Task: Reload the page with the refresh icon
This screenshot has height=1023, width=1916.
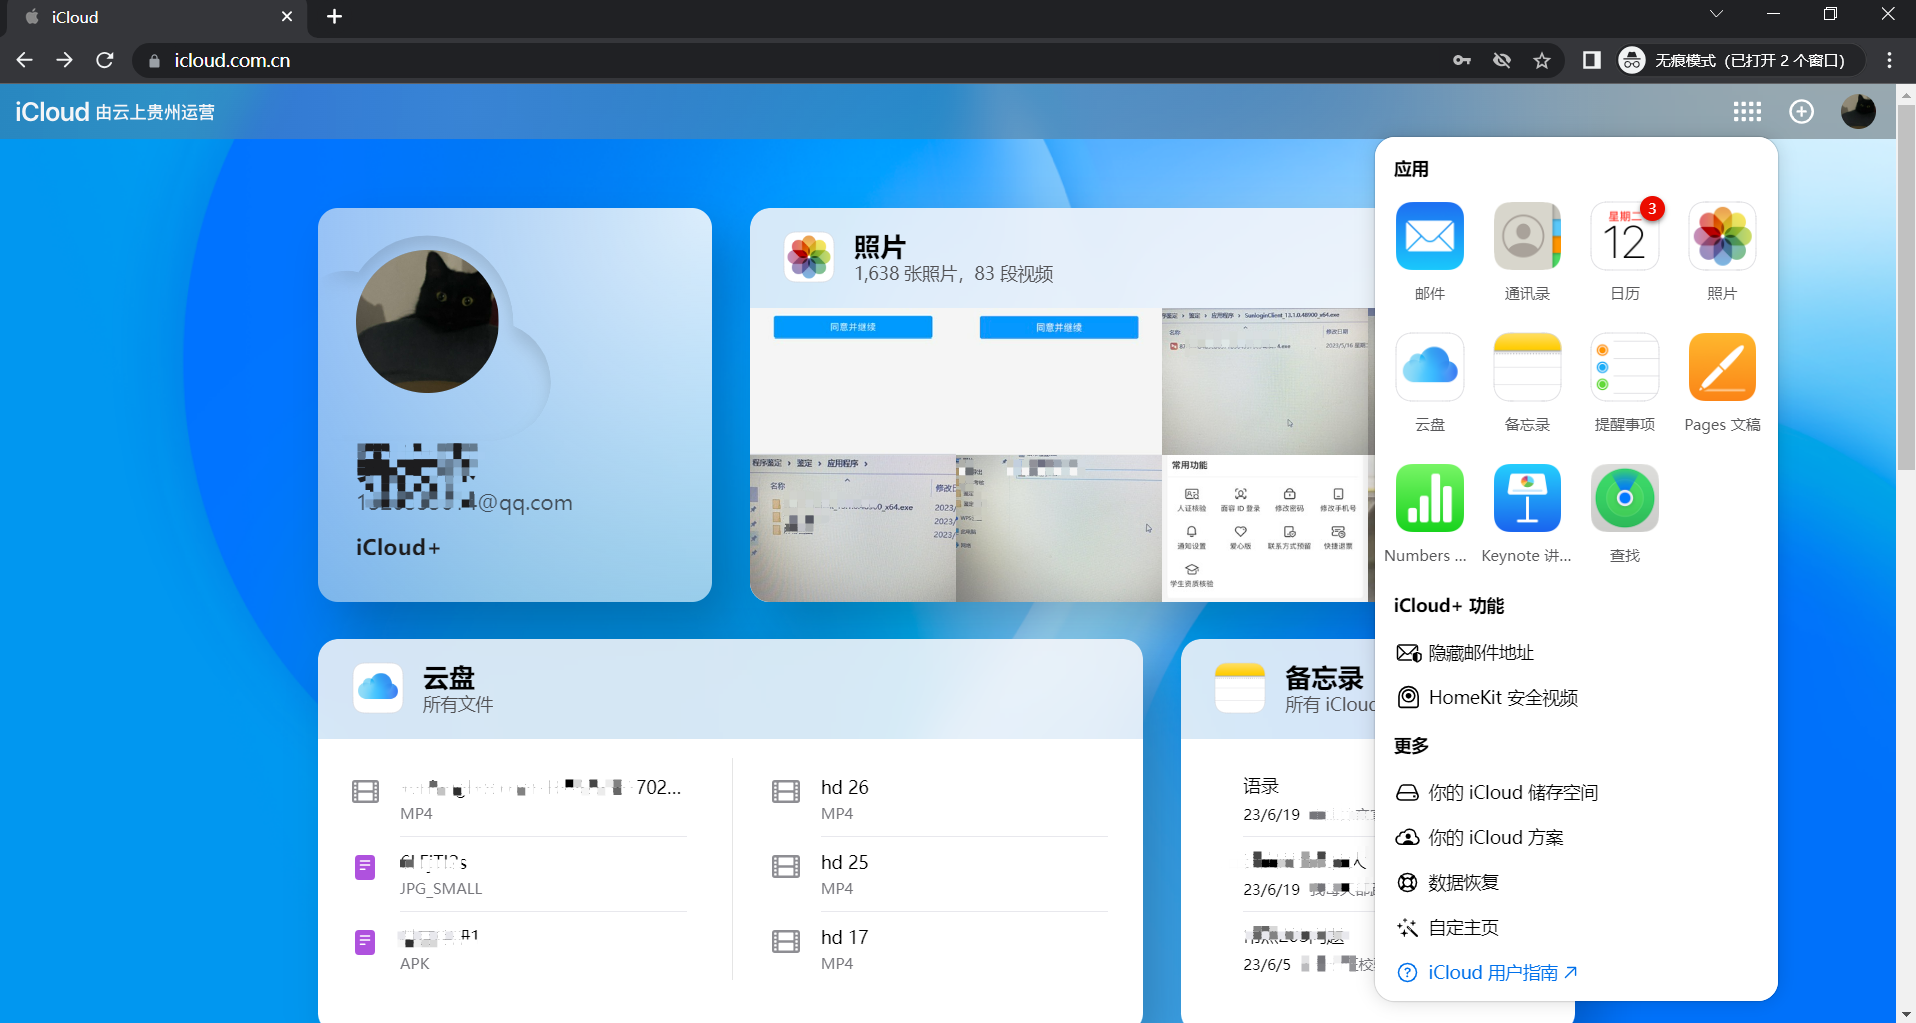Action: point(105,61)
